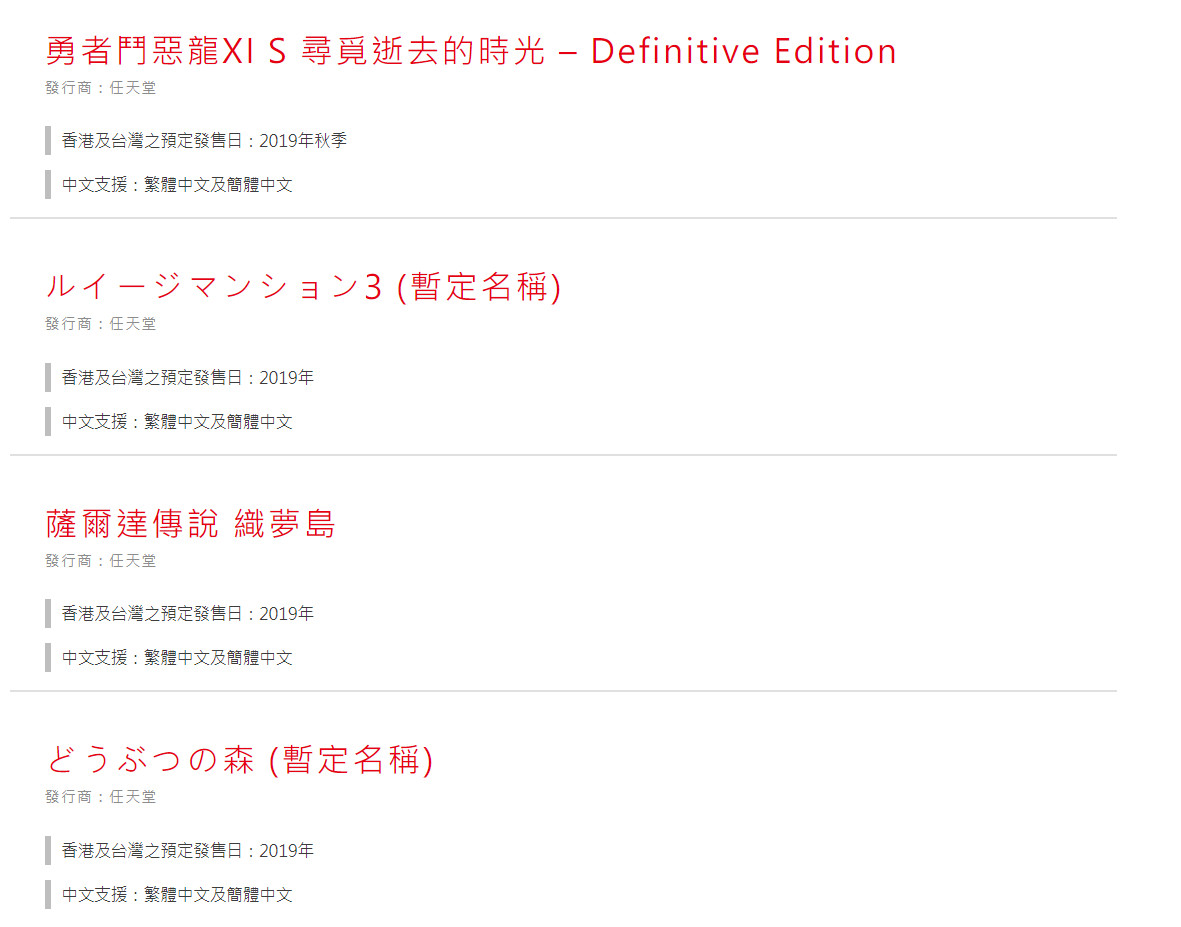Click 中文支援 line under ルイージマンション3
Viewport: 1181px width, 927px height.
(177, 422)
